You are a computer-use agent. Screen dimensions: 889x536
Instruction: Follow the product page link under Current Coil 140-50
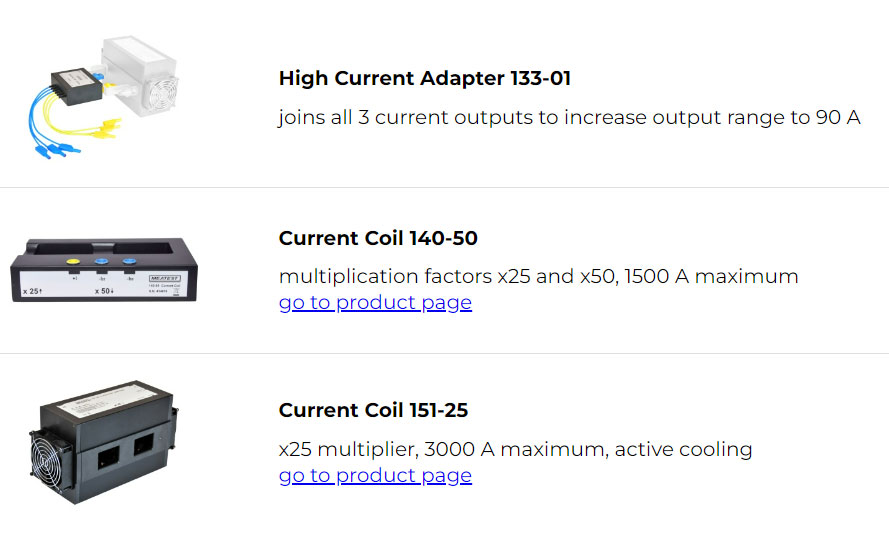pos(375,303)
